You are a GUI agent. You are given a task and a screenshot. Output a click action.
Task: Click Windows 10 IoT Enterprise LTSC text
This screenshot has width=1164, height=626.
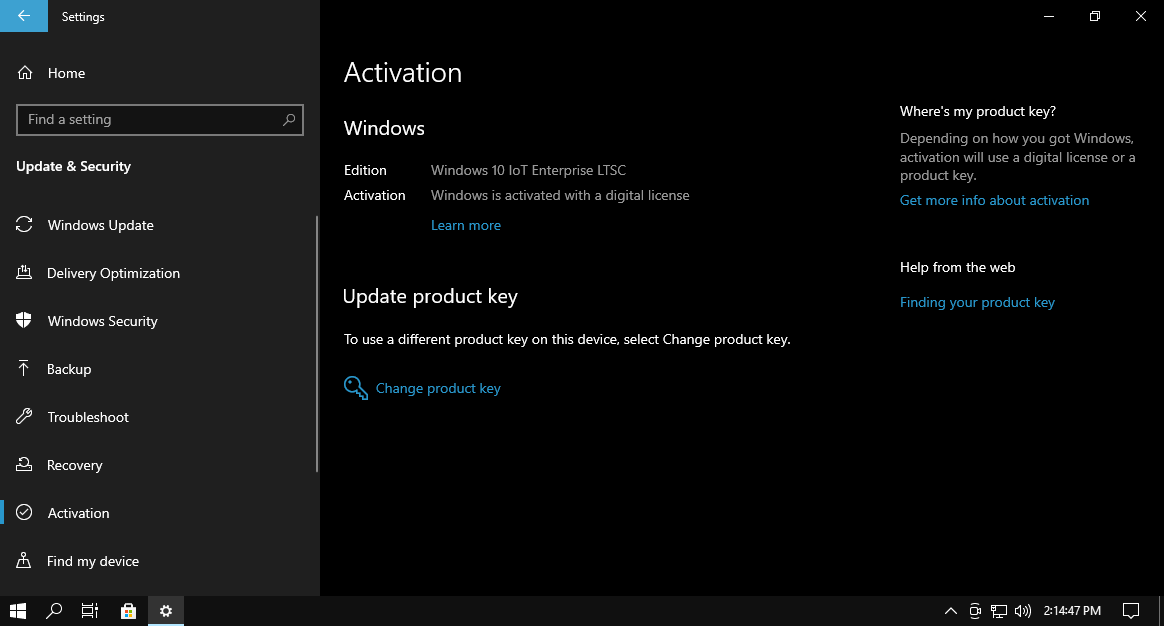[528, 170]
